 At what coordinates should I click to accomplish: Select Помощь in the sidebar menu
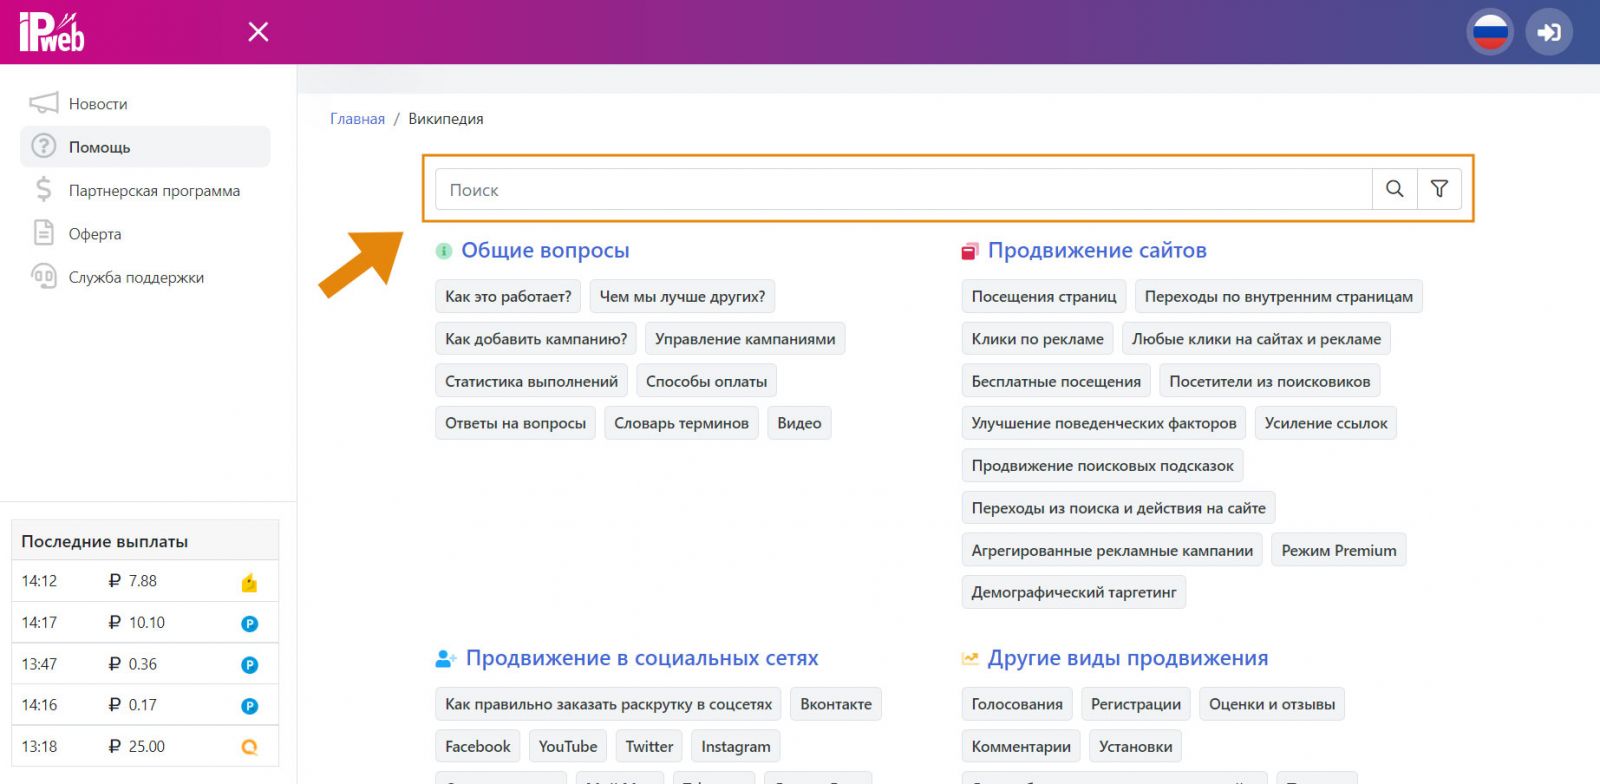(x=99, y=147)
